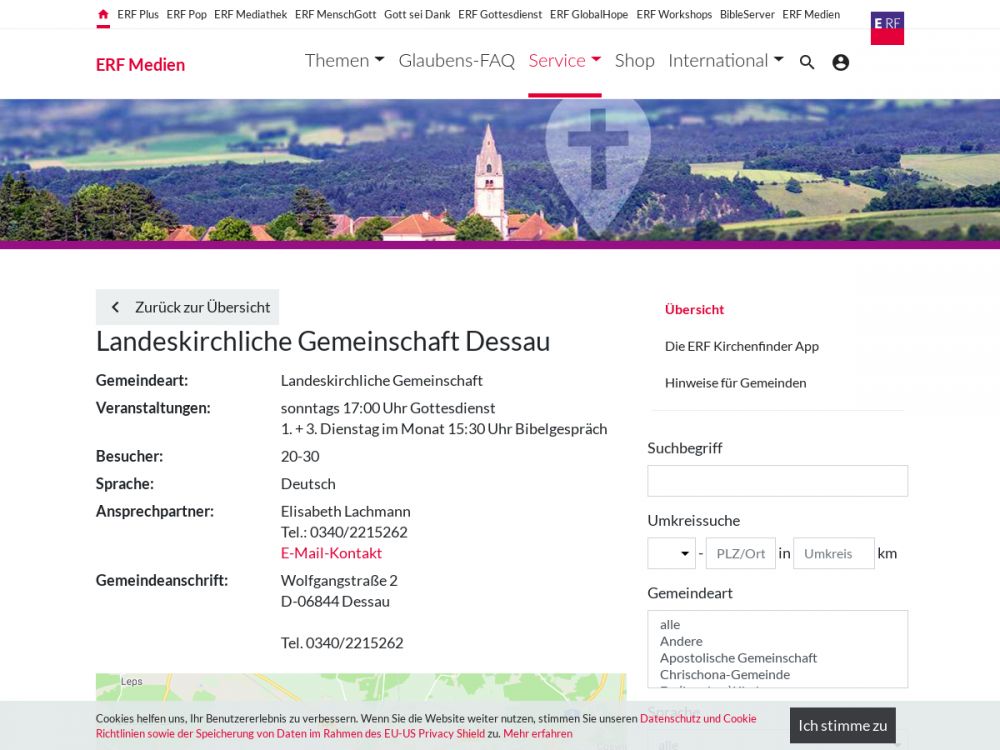Viewport: 1000px width, 750px height.
Task: Focus the PLZ/Ort input field
Action: click(x=740, y=553)
